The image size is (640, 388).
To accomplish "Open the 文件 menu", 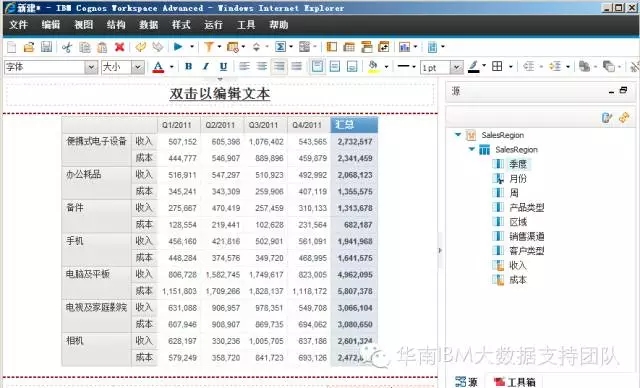I will (18, 24).
